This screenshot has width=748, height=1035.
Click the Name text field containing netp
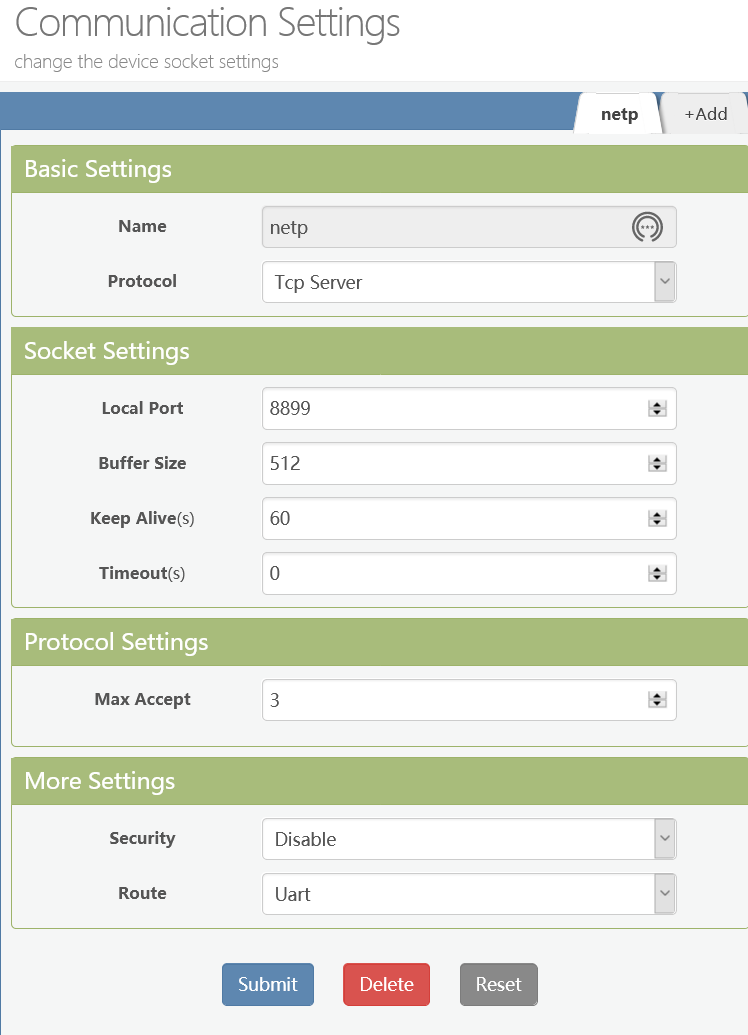[x=440, y=227]
